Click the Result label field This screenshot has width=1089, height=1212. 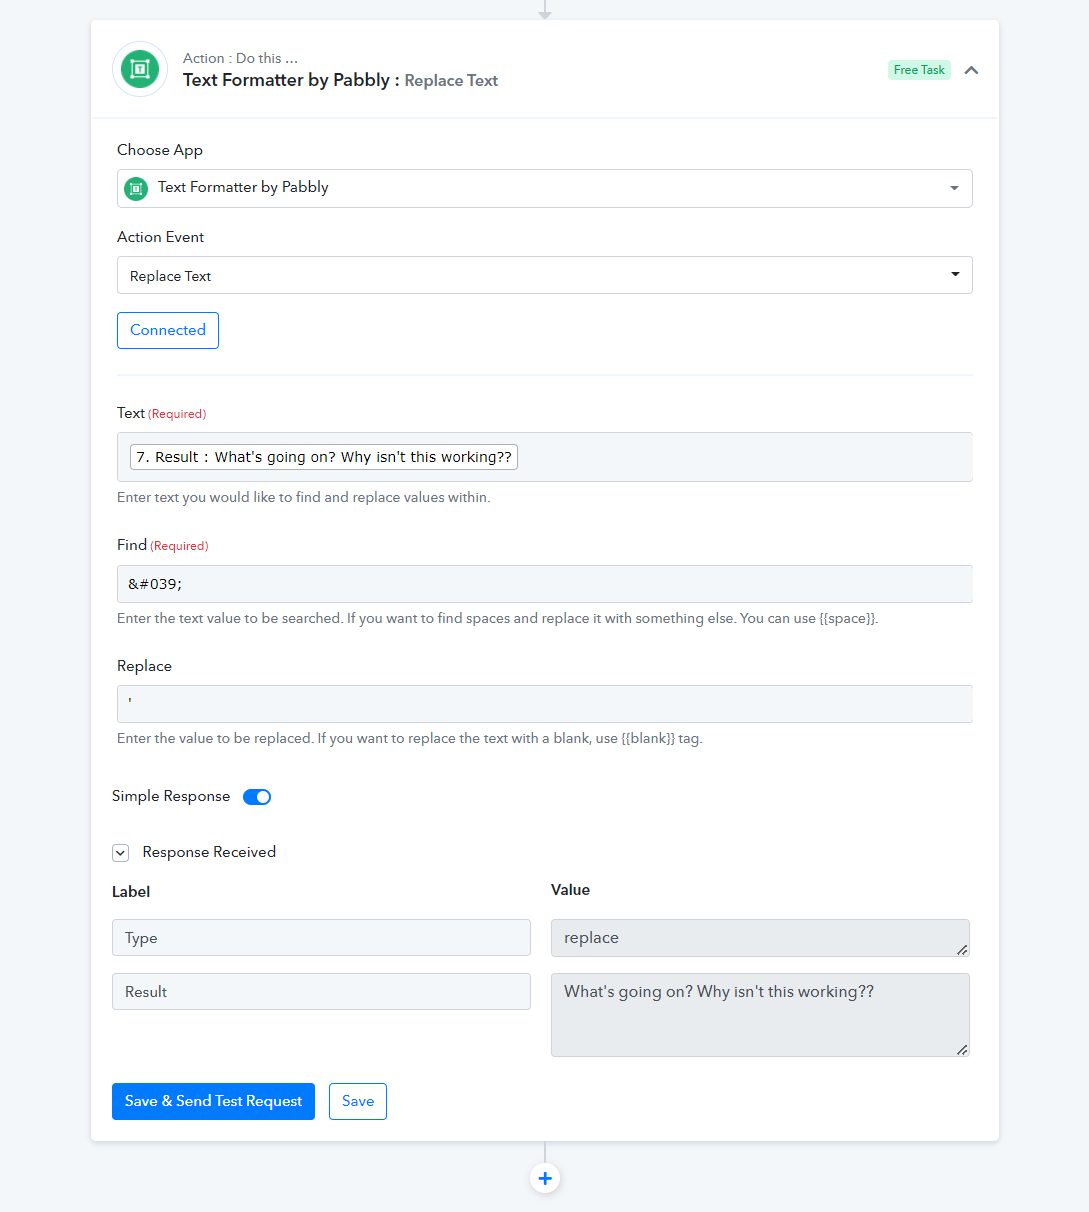[321, 992]
